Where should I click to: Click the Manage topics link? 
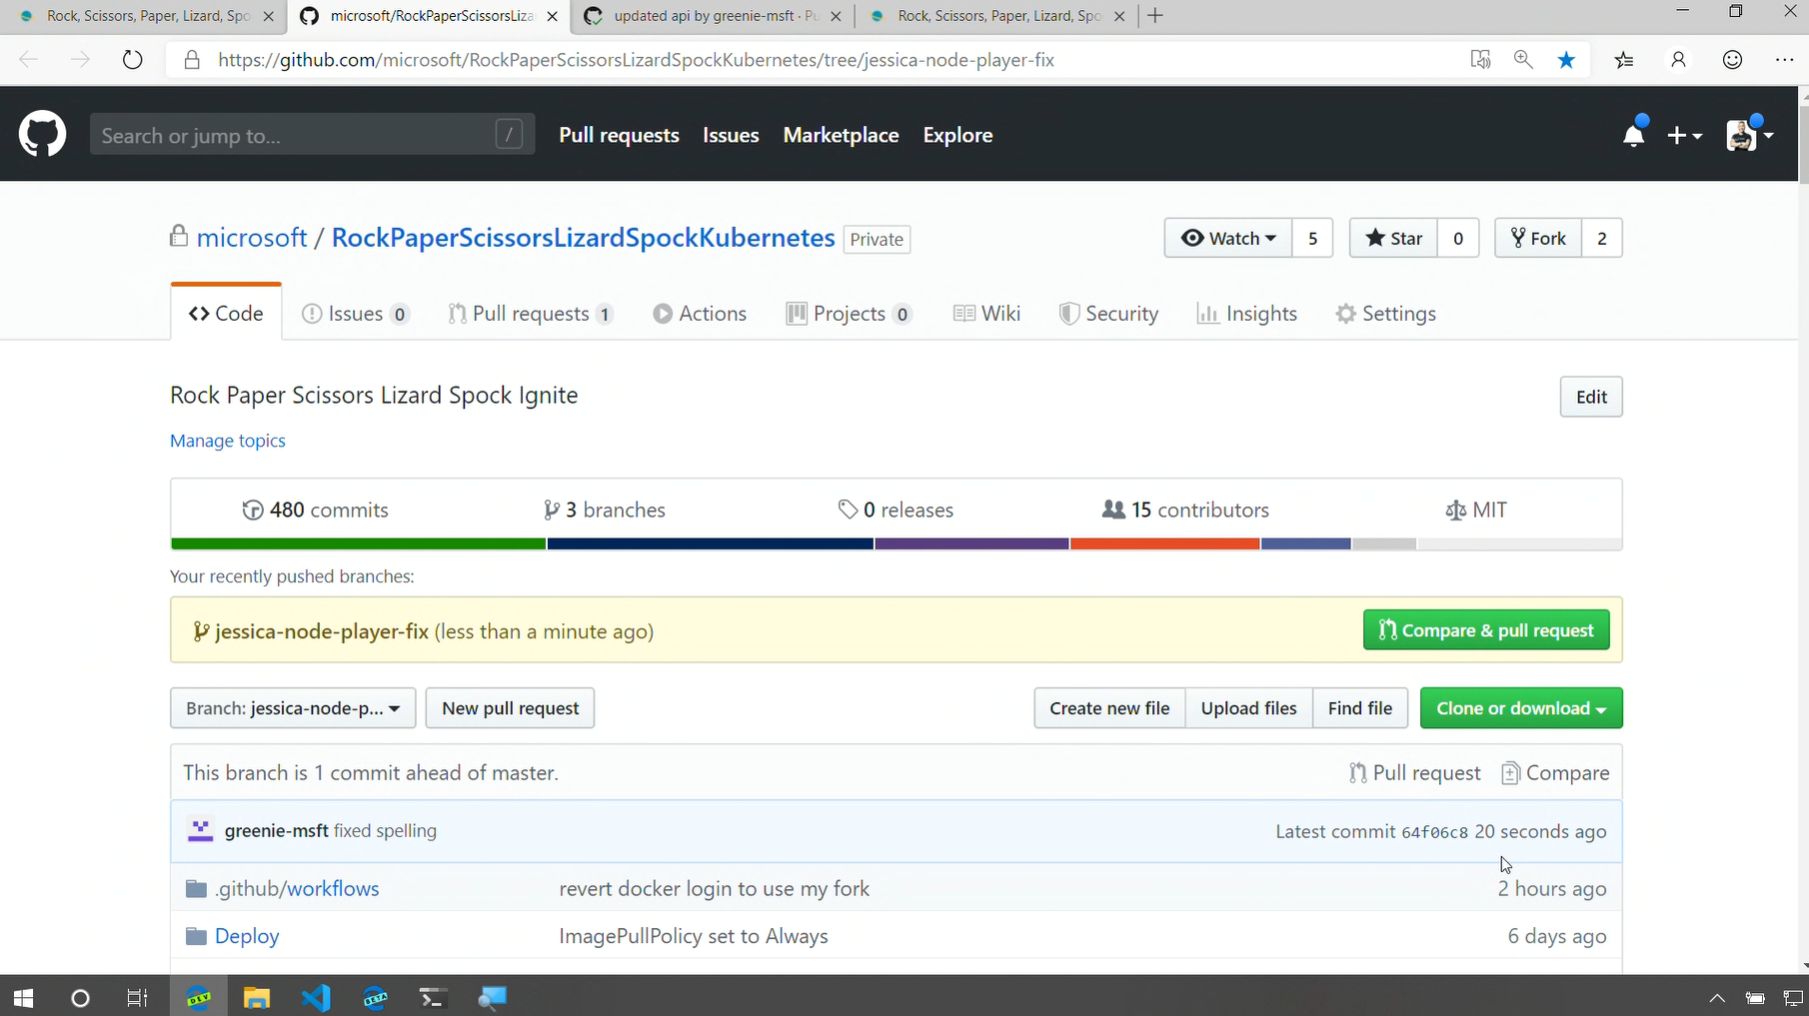(228, 441)
